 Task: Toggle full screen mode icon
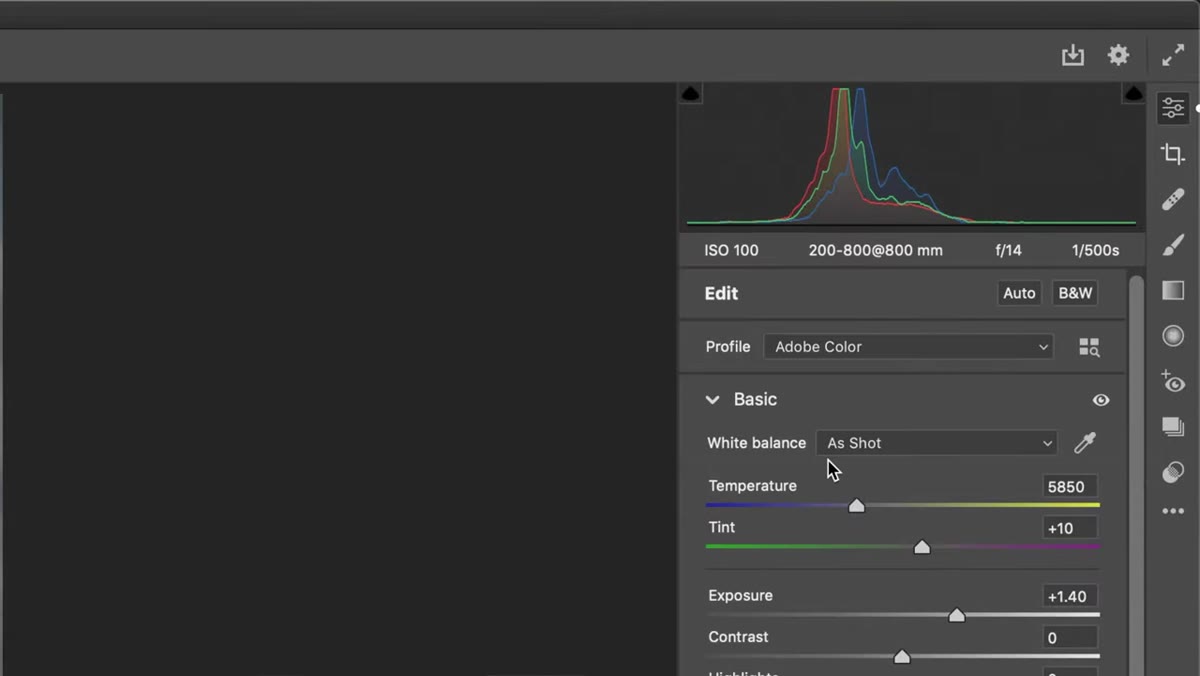[1173, 56]
